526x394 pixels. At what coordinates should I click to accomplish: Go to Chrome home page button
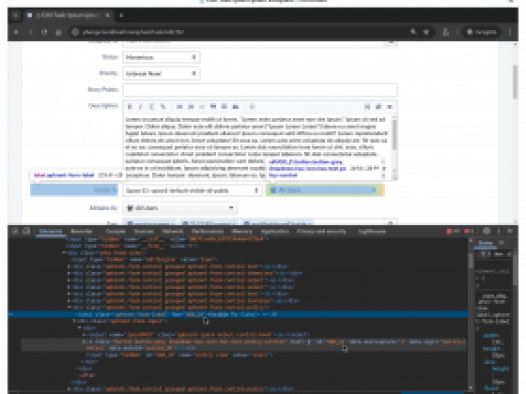(59, 32)
